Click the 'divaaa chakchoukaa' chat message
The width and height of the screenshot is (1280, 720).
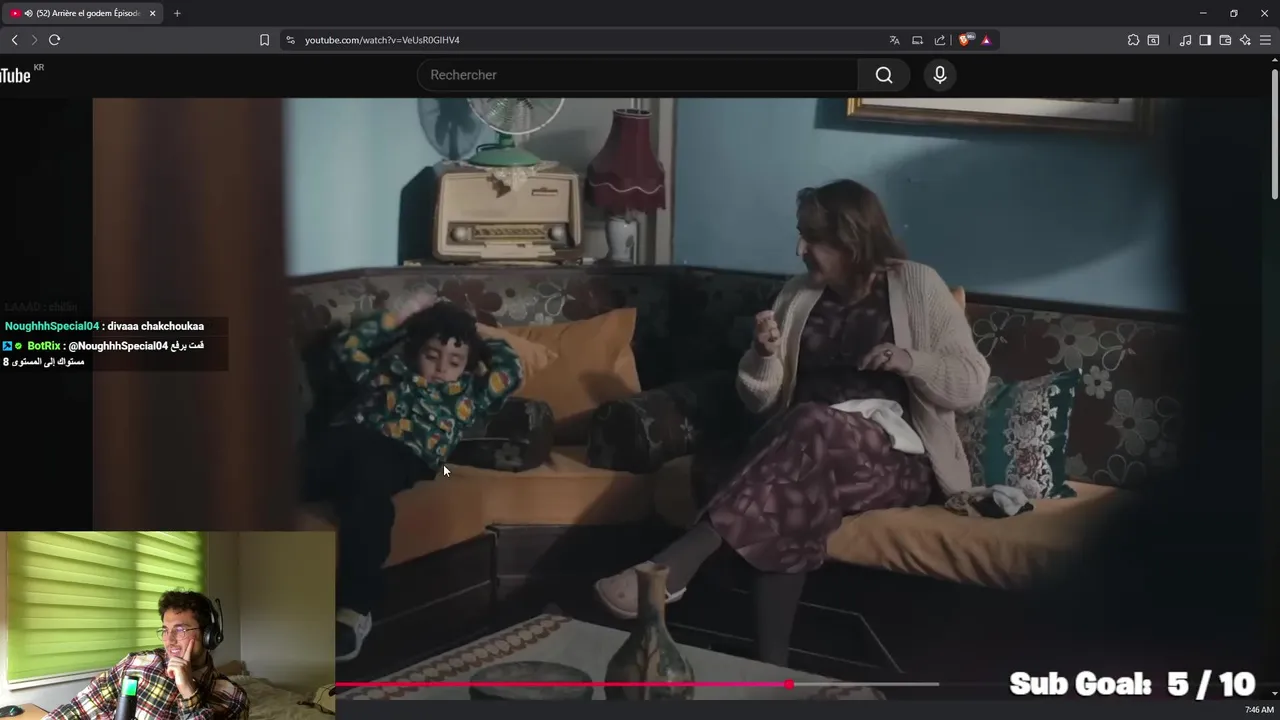156,326
